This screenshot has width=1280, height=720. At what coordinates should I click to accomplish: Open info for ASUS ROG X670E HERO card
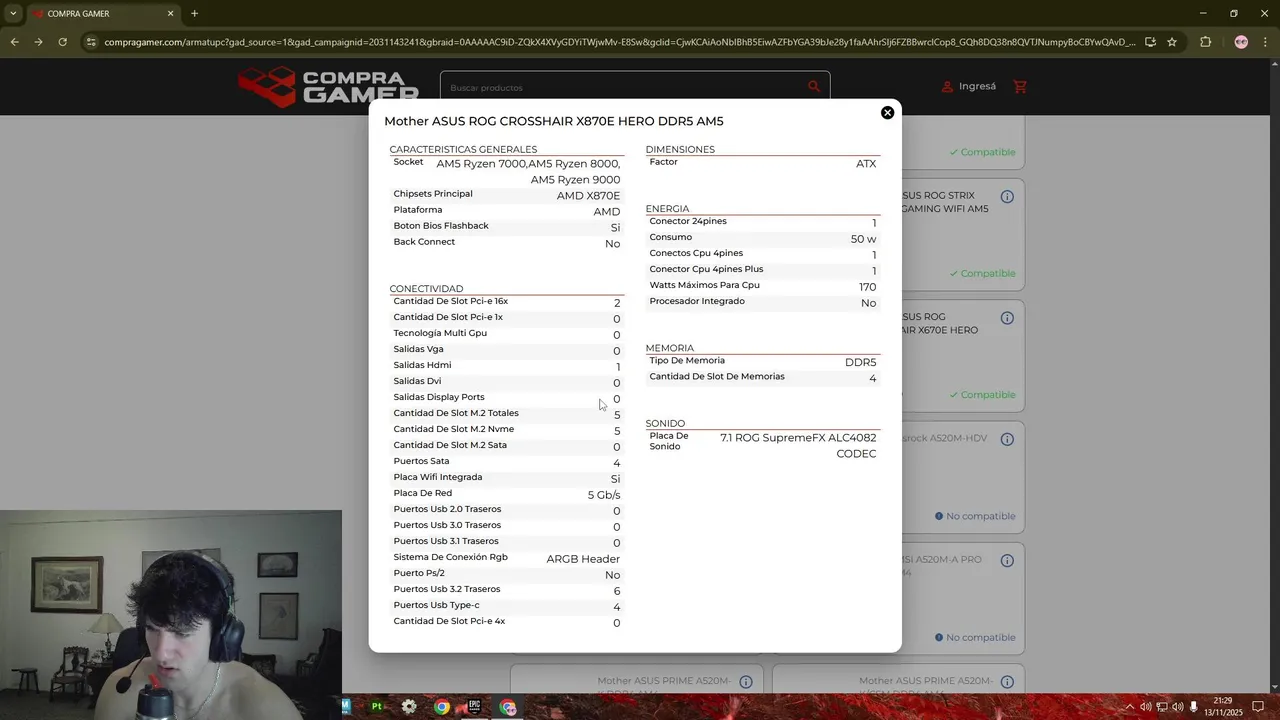tap(1007, 318)
